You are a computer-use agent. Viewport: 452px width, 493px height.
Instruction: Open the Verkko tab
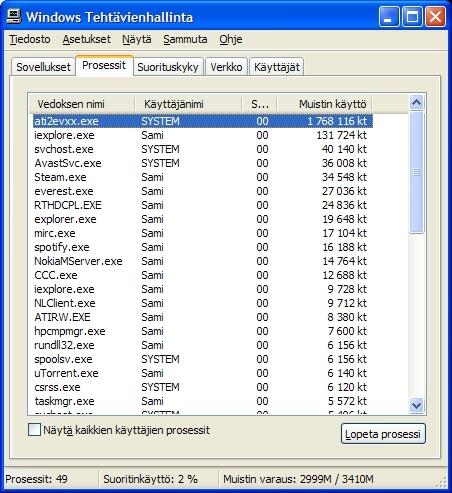click(x=226, y=67)
